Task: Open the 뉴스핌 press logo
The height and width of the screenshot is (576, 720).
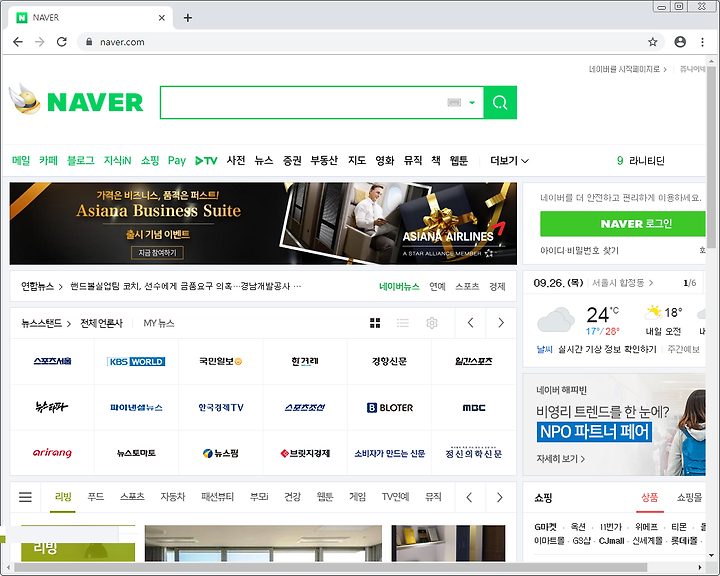Action: click(x=221, y=453)
